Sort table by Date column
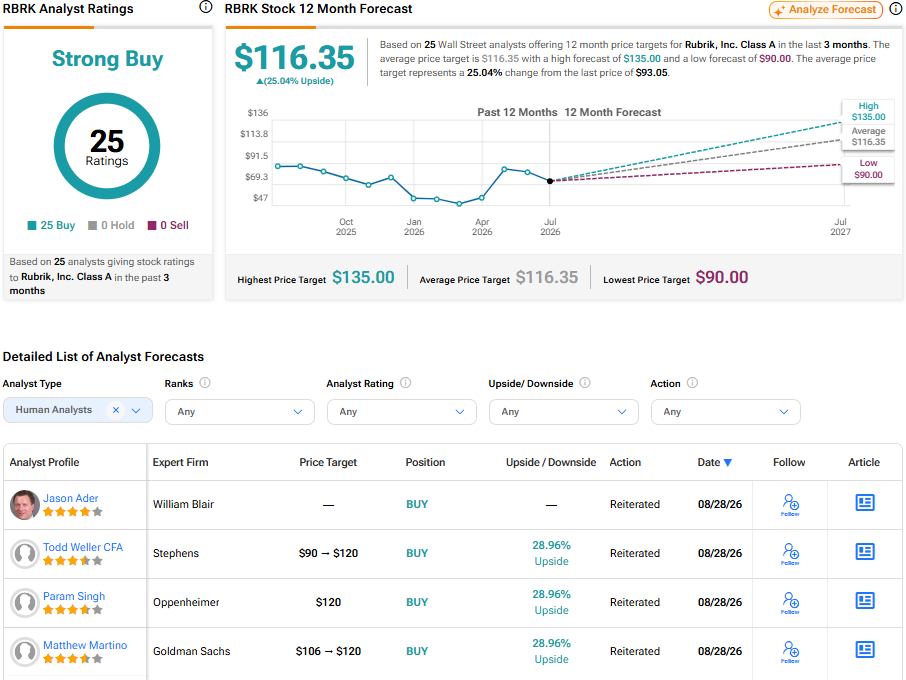The image size is (906, 680). (714, 462)
